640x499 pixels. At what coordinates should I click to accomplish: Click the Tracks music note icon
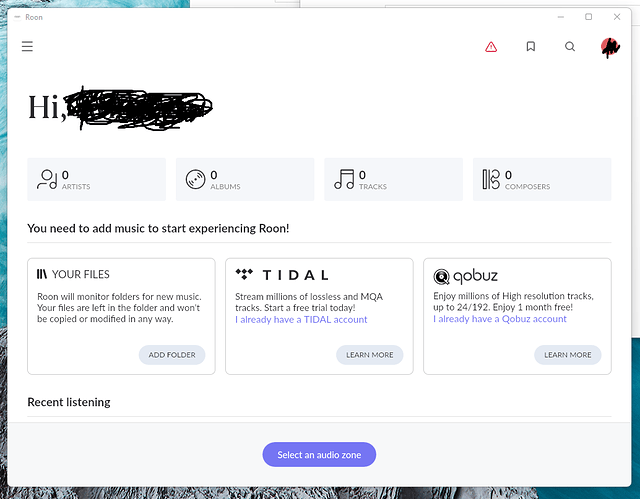tap(344, 180)
